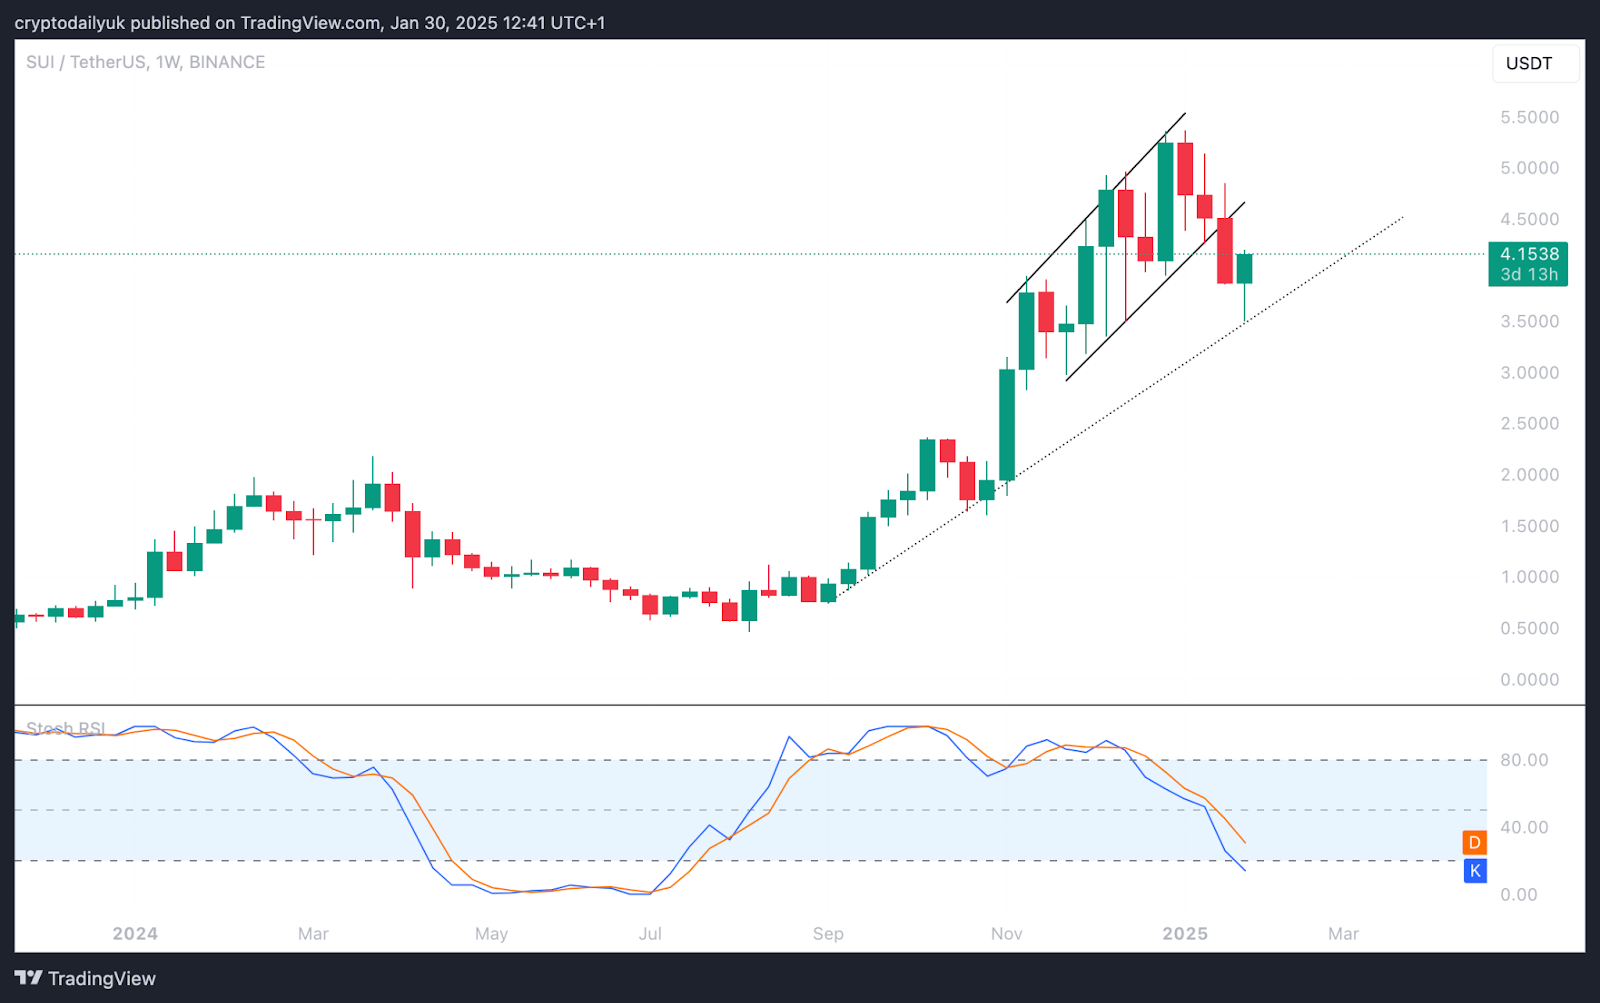Viewport: 1600px width, 1003px height.
Task: Click the SUI / TetherUS, 1W, BINANCE title
Action: coord(146,62)
